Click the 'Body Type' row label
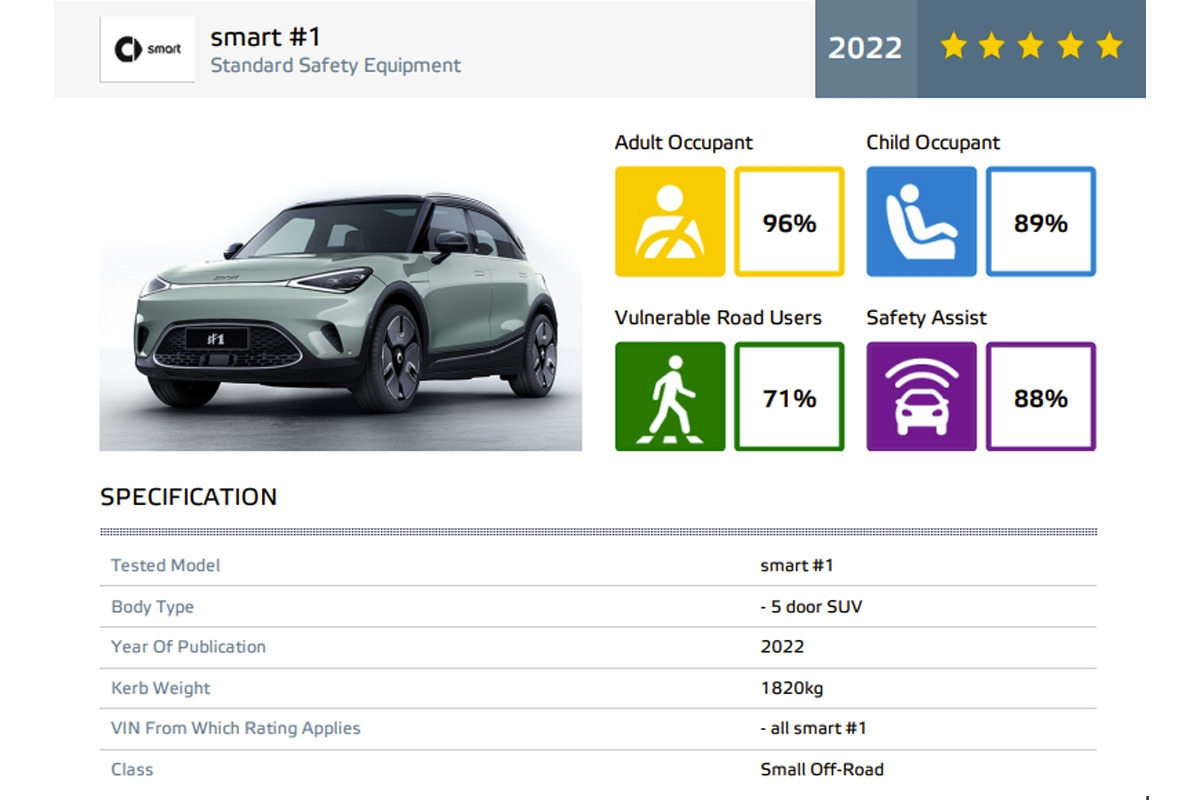1200x800 pixels. [x=152, y=607]
